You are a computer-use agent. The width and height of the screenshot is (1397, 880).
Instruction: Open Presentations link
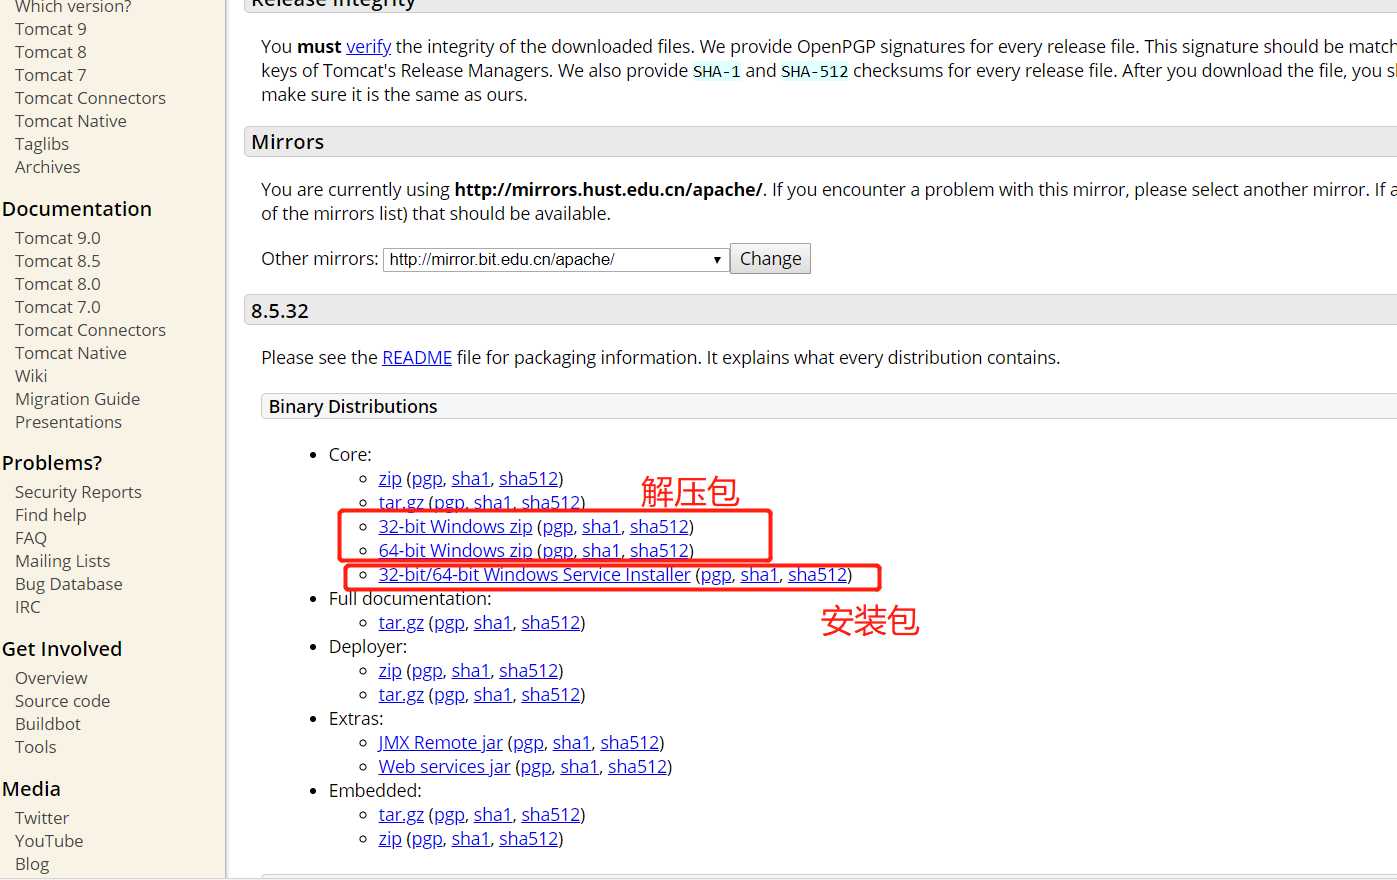click(68, 422)
